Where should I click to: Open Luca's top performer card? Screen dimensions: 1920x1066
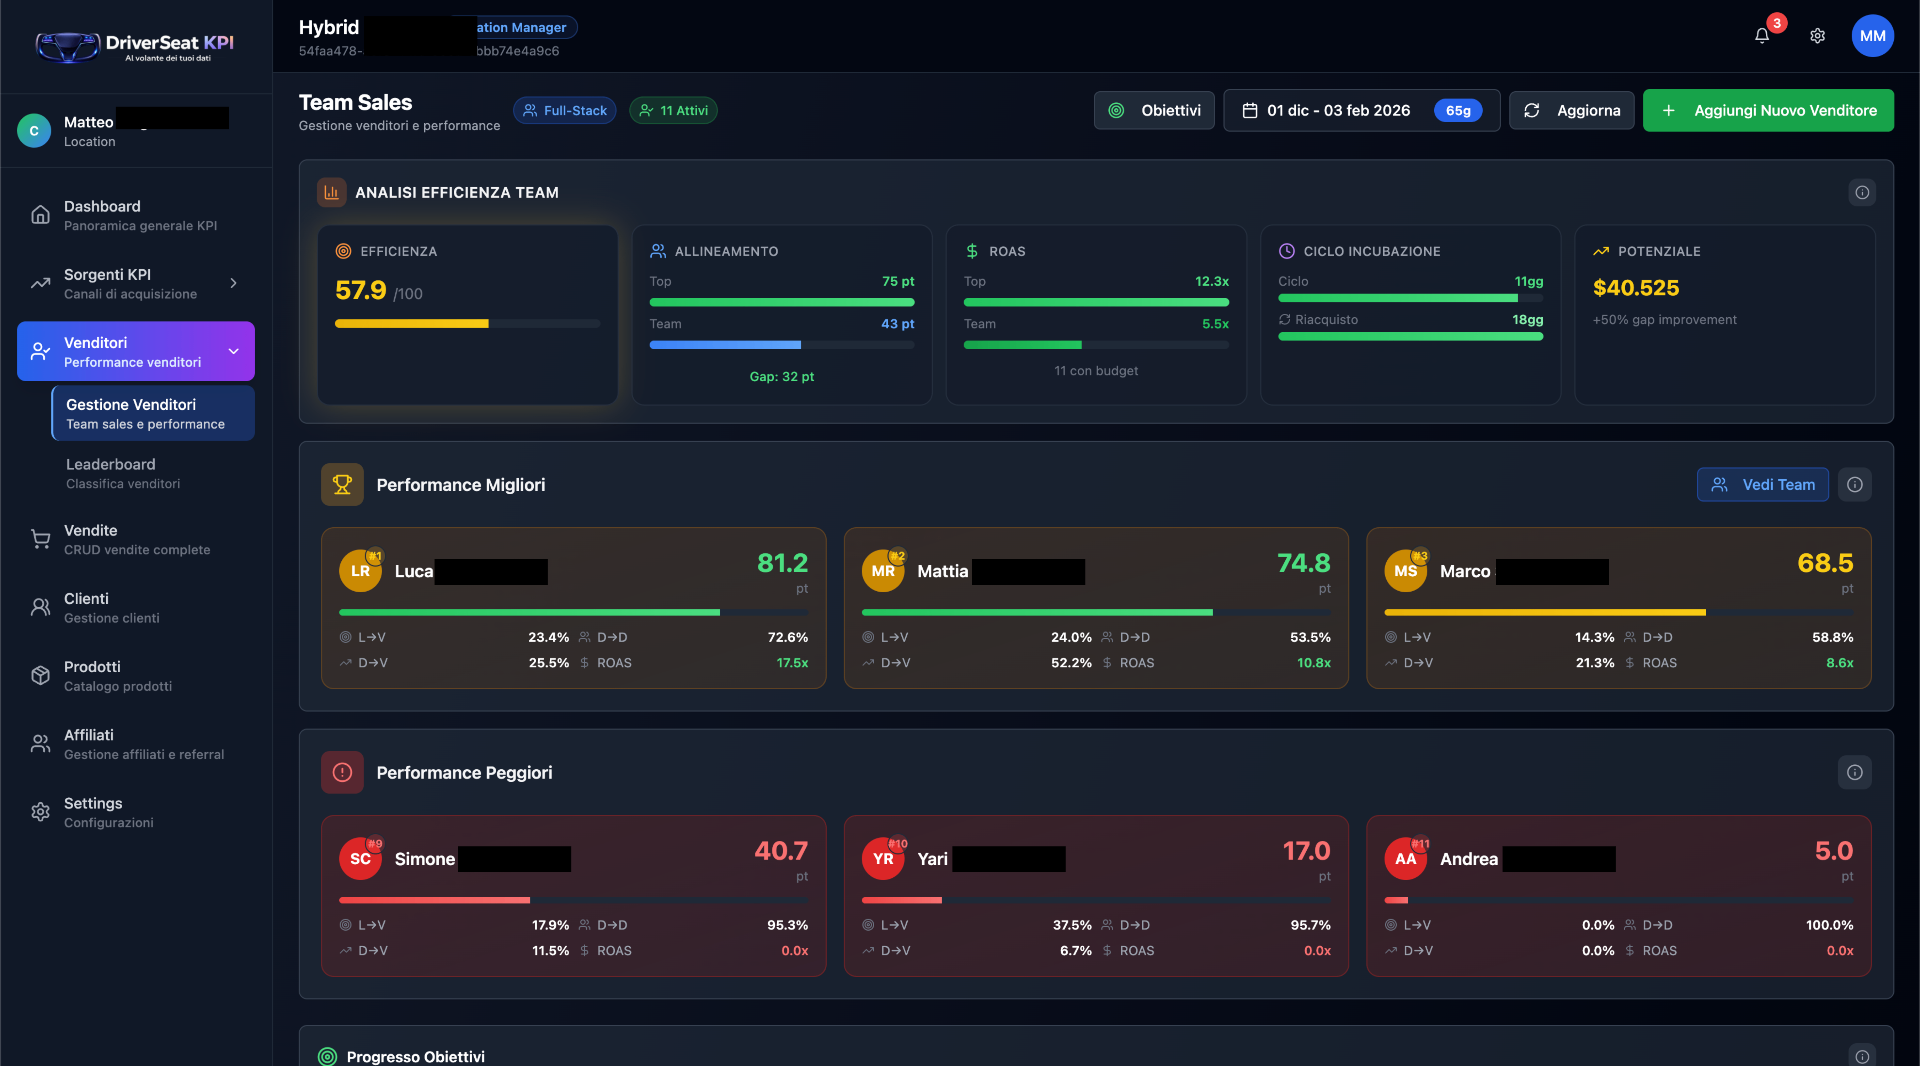573,608
